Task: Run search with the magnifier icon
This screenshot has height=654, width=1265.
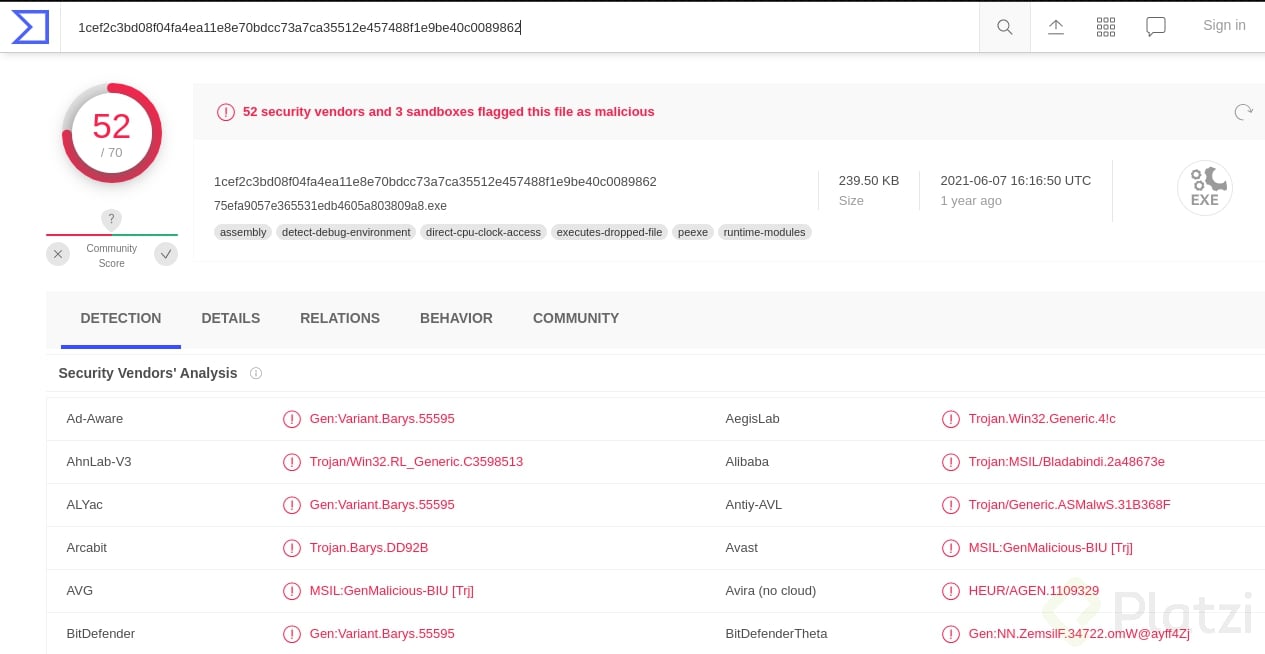Action: [x=1005, y=27]
